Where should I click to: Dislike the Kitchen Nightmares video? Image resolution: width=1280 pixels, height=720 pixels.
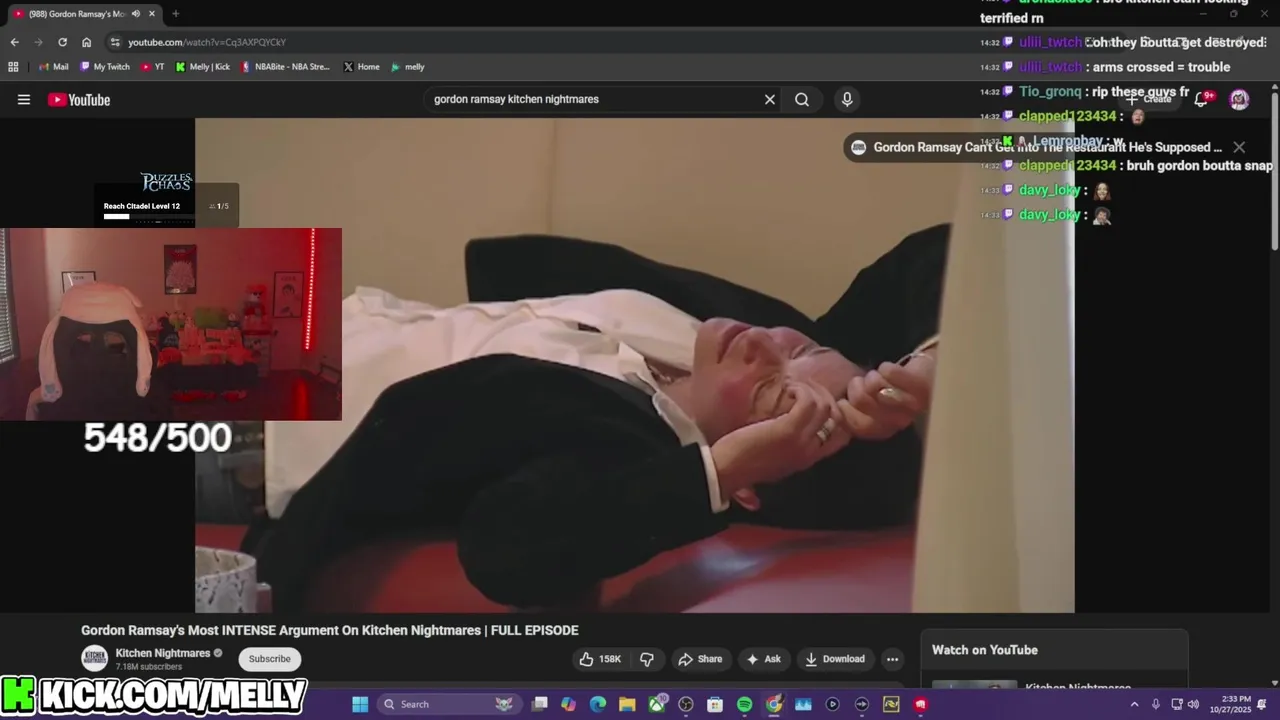(x=647, y=659)
